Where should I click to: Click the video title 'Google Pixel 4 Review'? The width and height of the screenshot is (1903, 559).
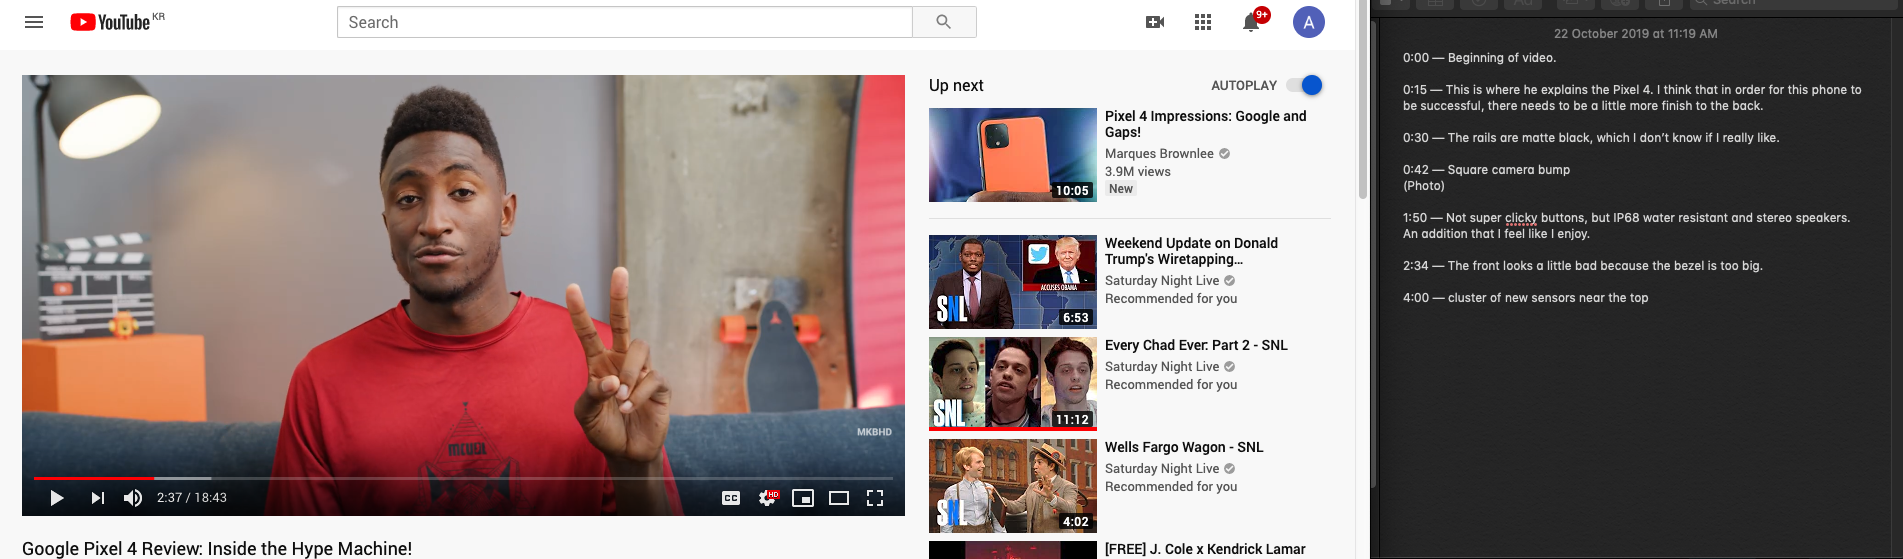[x=217, y=548]
